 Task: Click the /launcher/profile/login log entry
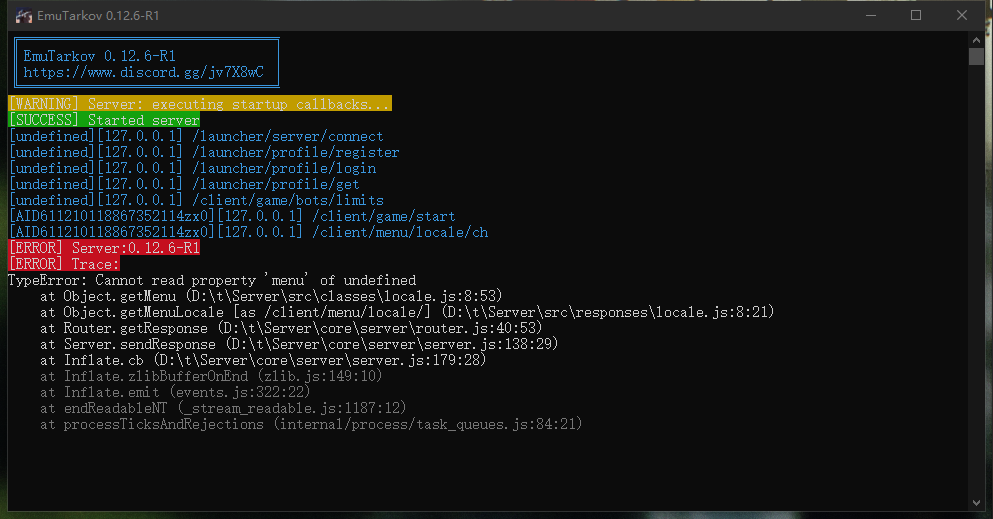[193, 168]
